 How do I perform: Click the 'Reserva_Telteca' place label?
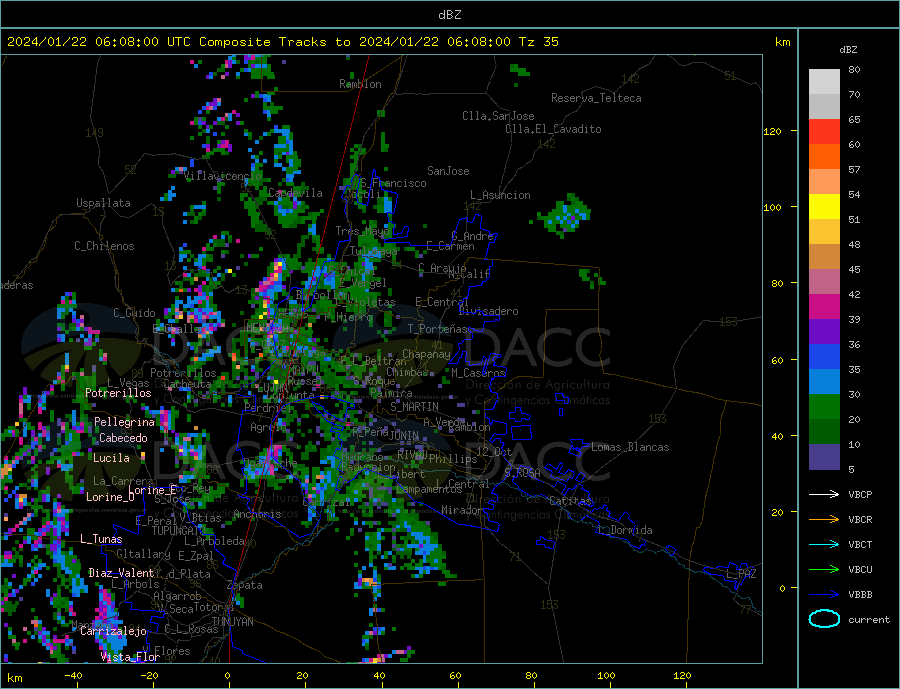[596, 98]
